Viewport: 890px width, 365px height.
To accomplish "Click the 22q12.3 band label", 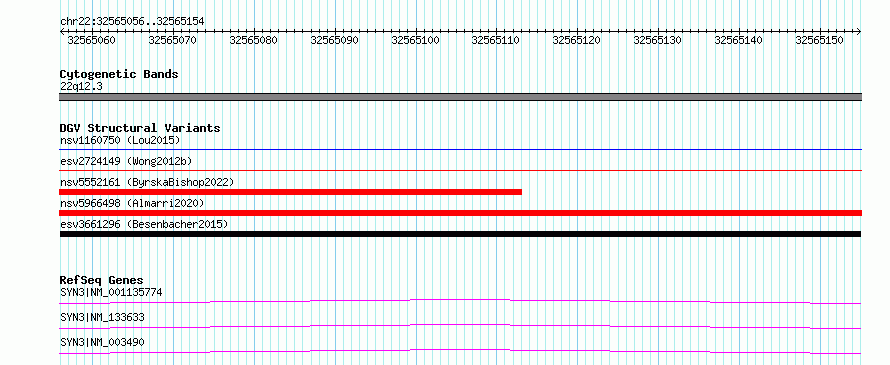I will (x=81, y=87).
